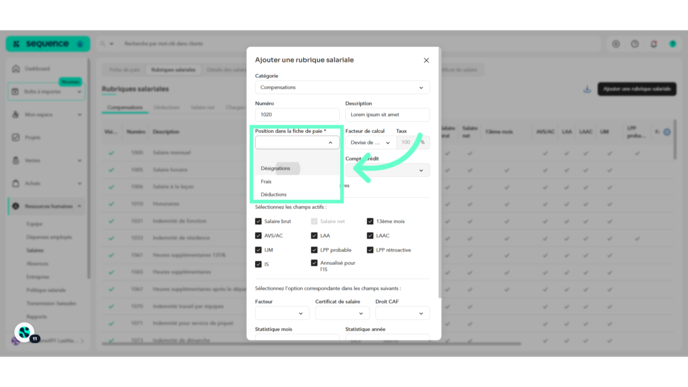This screenshot has width=688, height=387.
Task: Open the clock history icon
Action: 635,44
